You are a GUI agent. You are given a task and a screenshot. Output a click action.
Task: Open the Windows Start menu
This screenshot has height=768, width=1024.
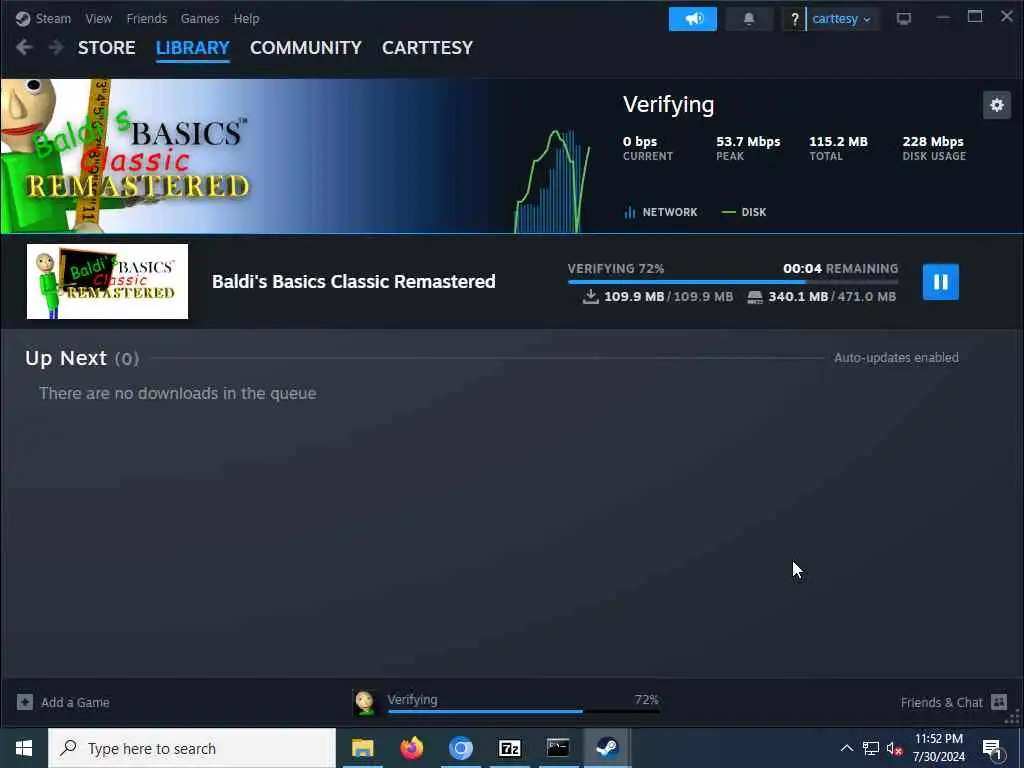click(24, 748)
